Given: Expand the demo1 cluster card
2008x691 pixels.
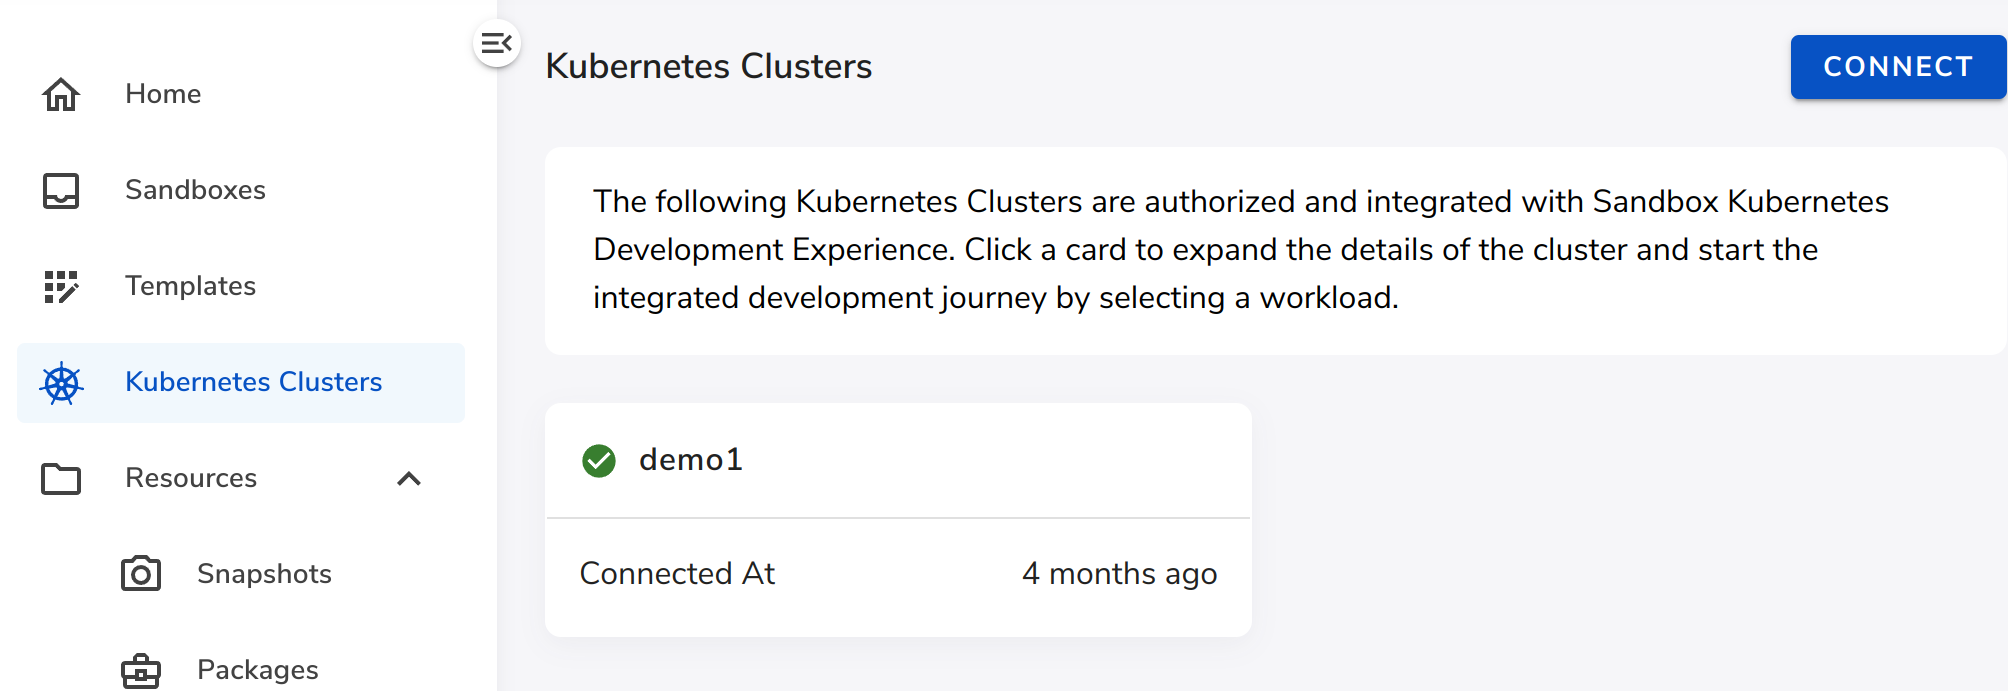Looking at the screenshot, I should pos(898,461).
